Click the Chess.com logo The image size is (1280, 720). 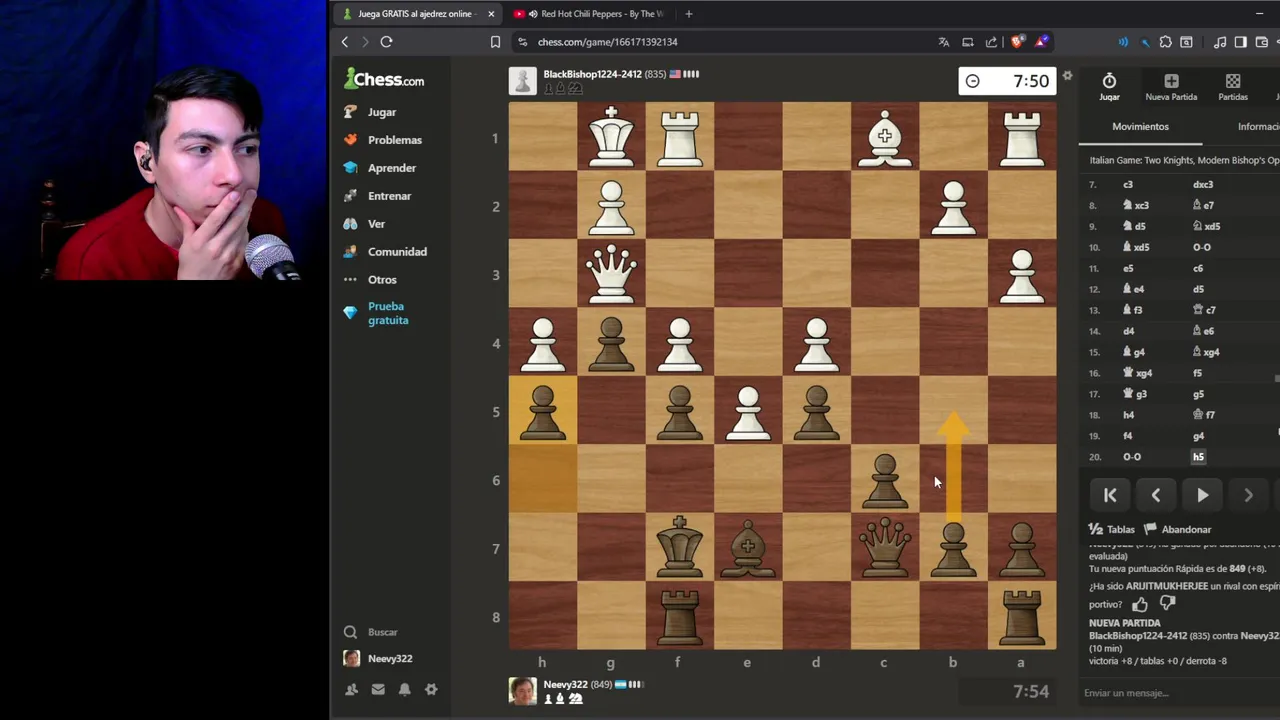[384, 79]
